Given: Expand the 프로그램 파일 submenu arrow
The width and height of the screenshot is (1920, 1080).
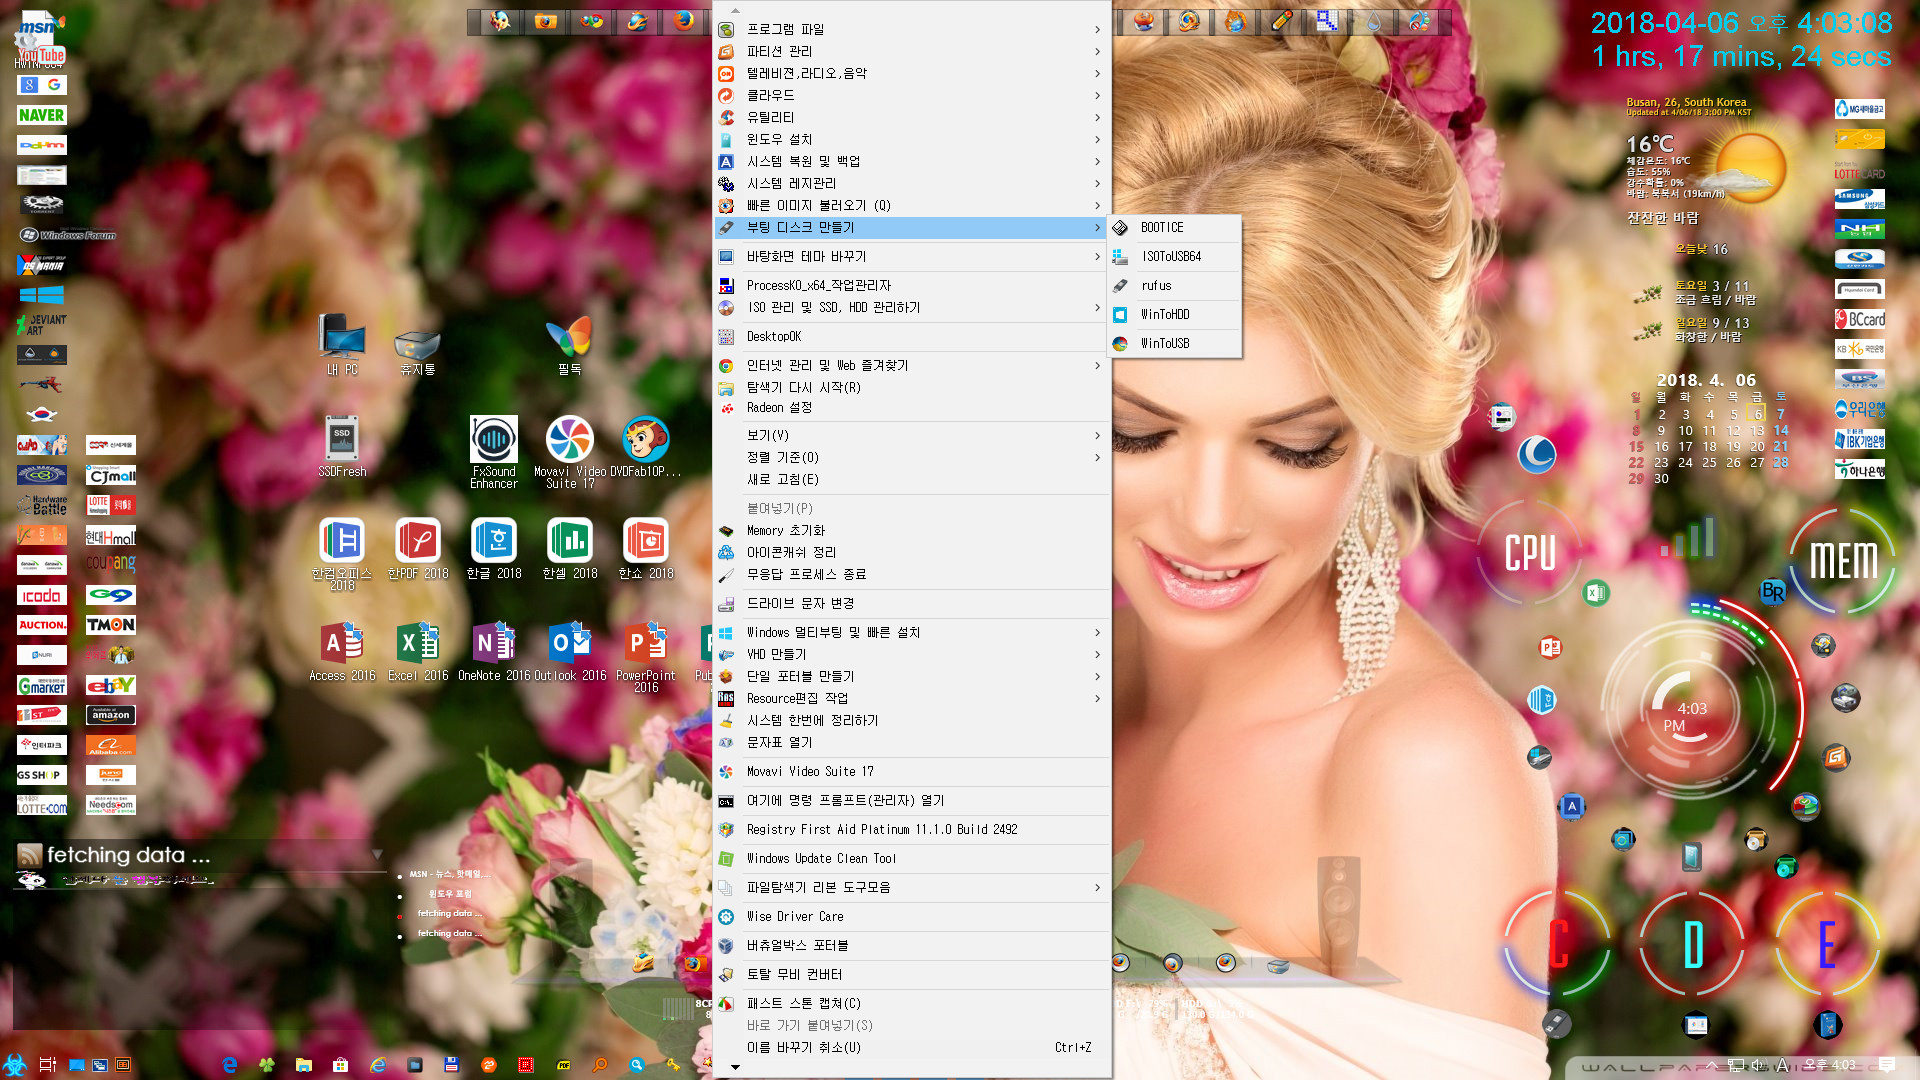Looking at the screenshot, I should [x=1097, y=30].
